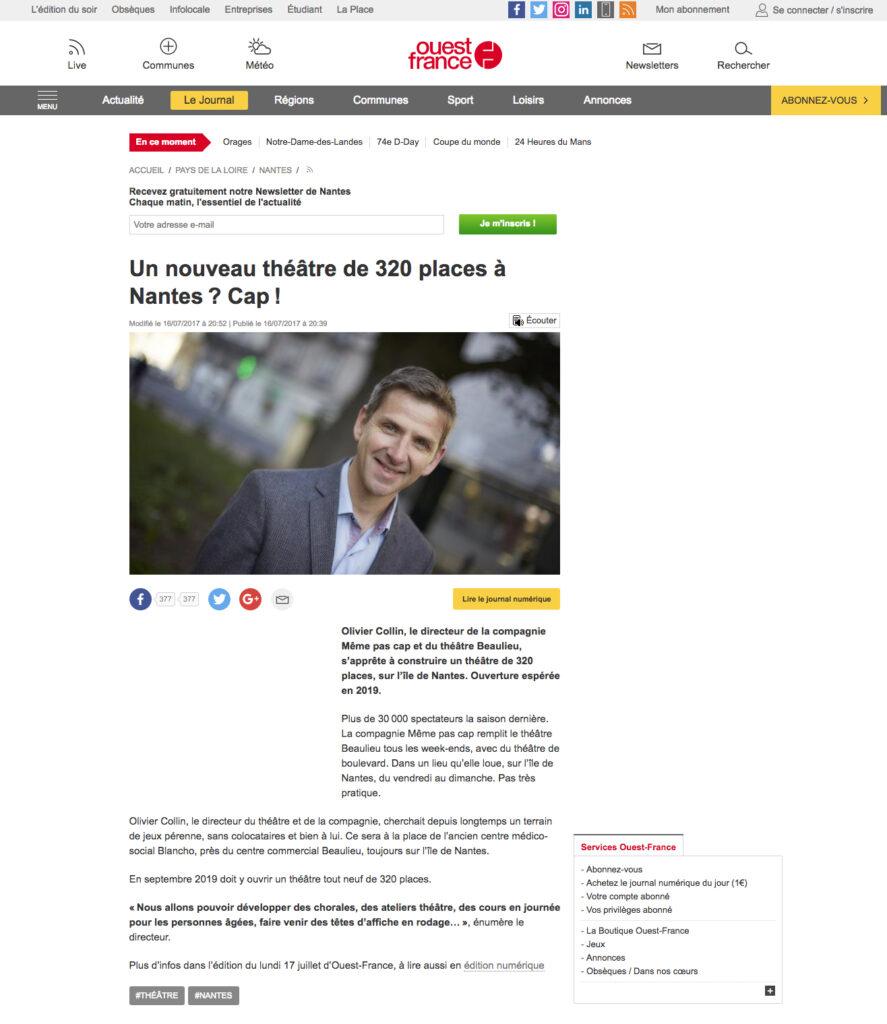Open the Instagram icon in top bar

561,10
